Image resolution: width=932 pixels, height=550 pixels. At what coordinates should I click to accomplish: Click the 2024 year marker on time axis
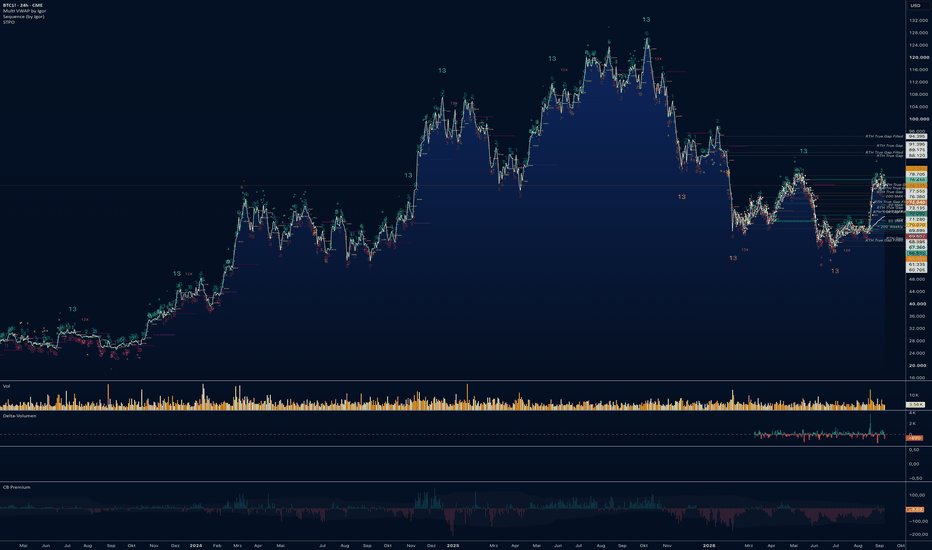coord(196,545)
